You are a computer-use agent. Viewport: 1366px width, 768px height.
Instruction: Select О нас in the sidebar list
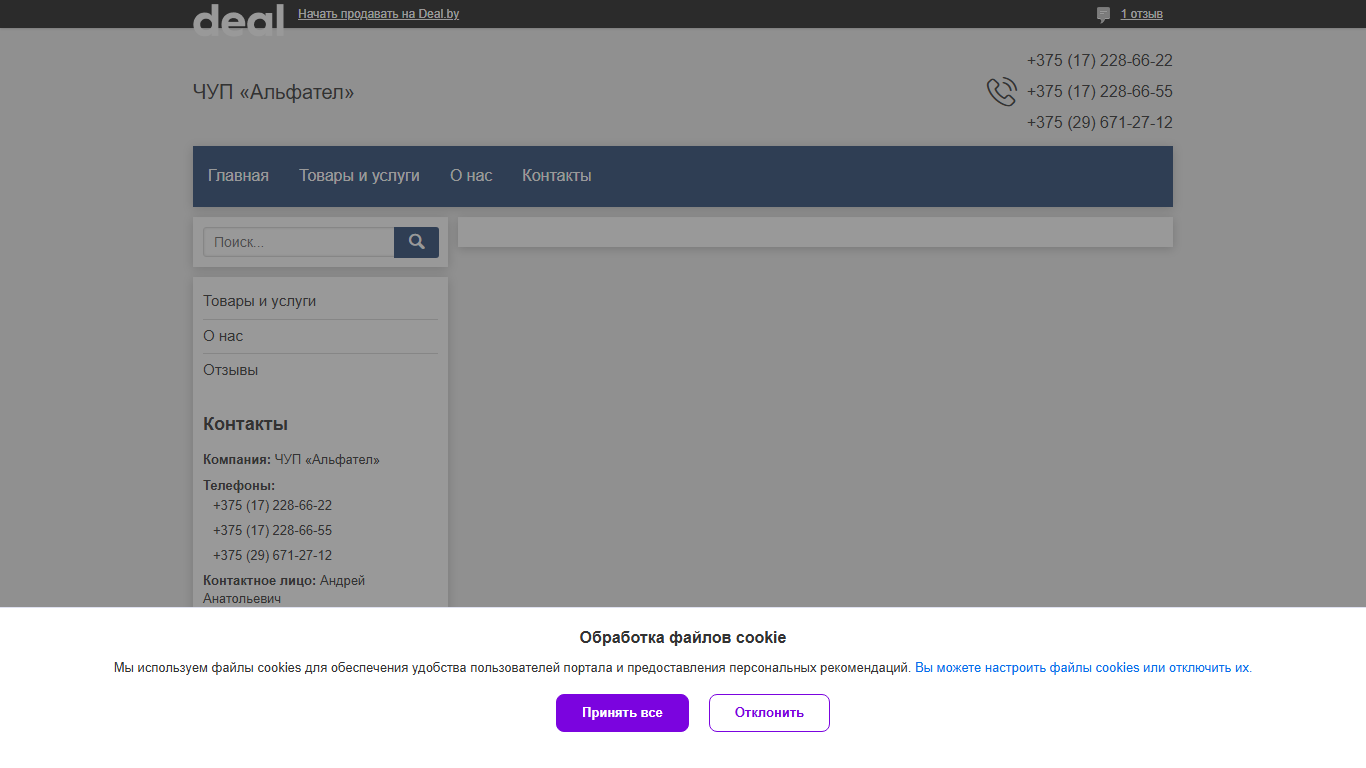[x=223, y=336]
